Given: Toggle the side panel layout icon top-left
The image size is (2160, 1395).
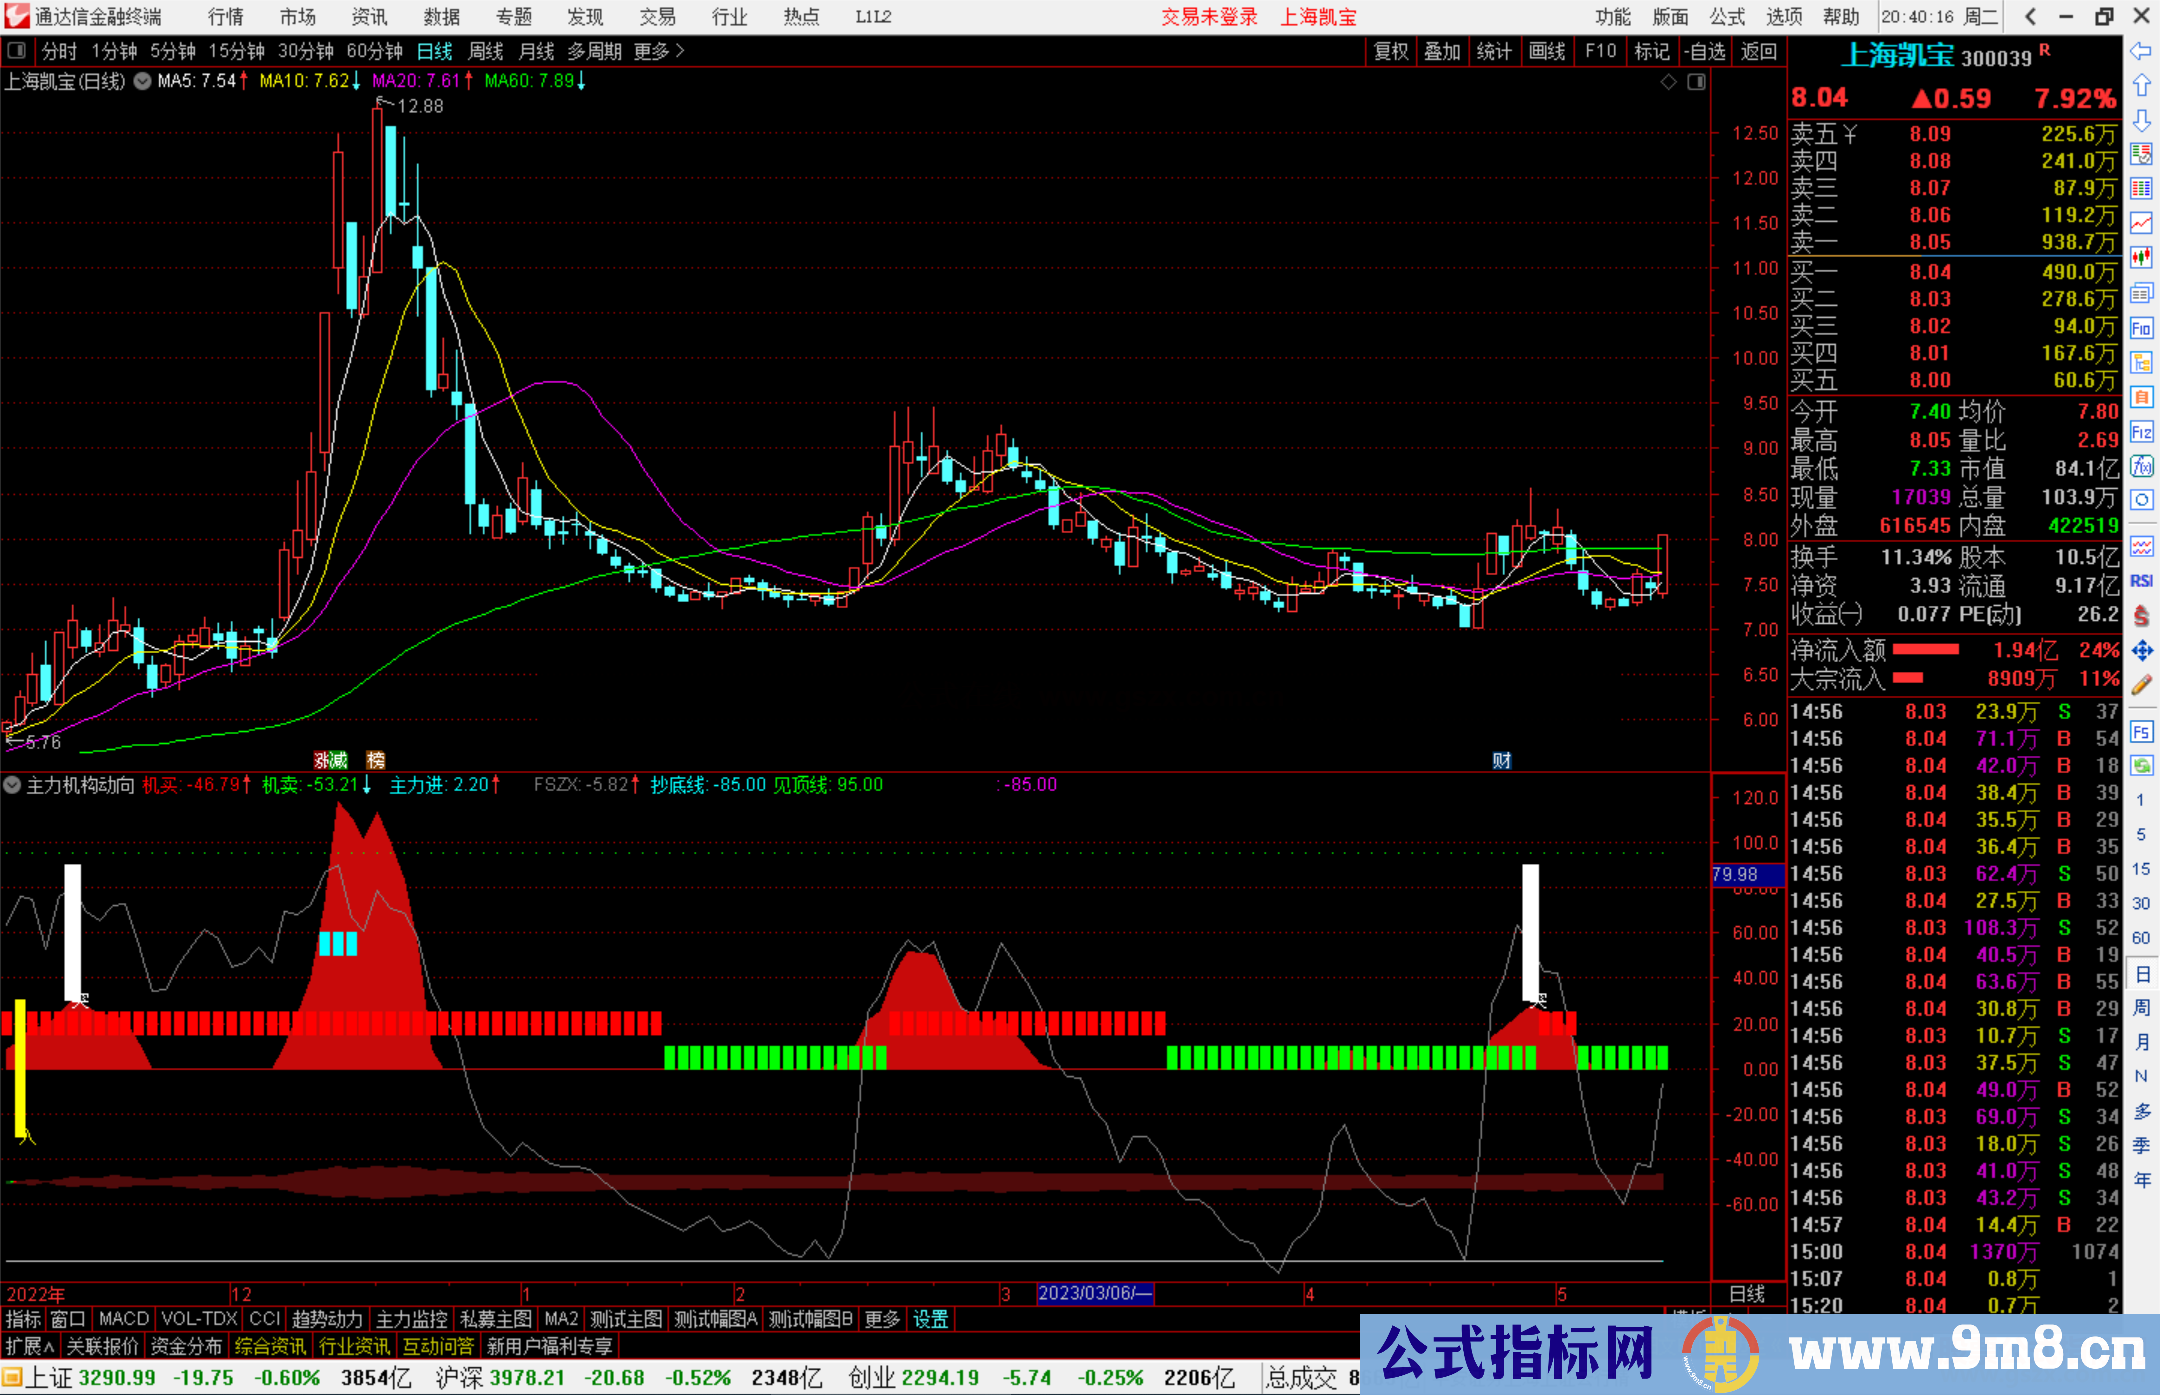Looking at the screenshot, I should (x=17, y=50).
